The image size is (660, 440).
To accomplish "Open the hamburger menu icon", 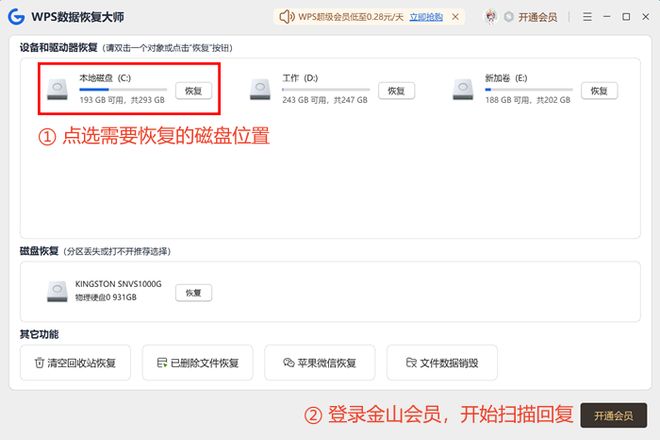I will pyautogui.click(x=587, y=17).
